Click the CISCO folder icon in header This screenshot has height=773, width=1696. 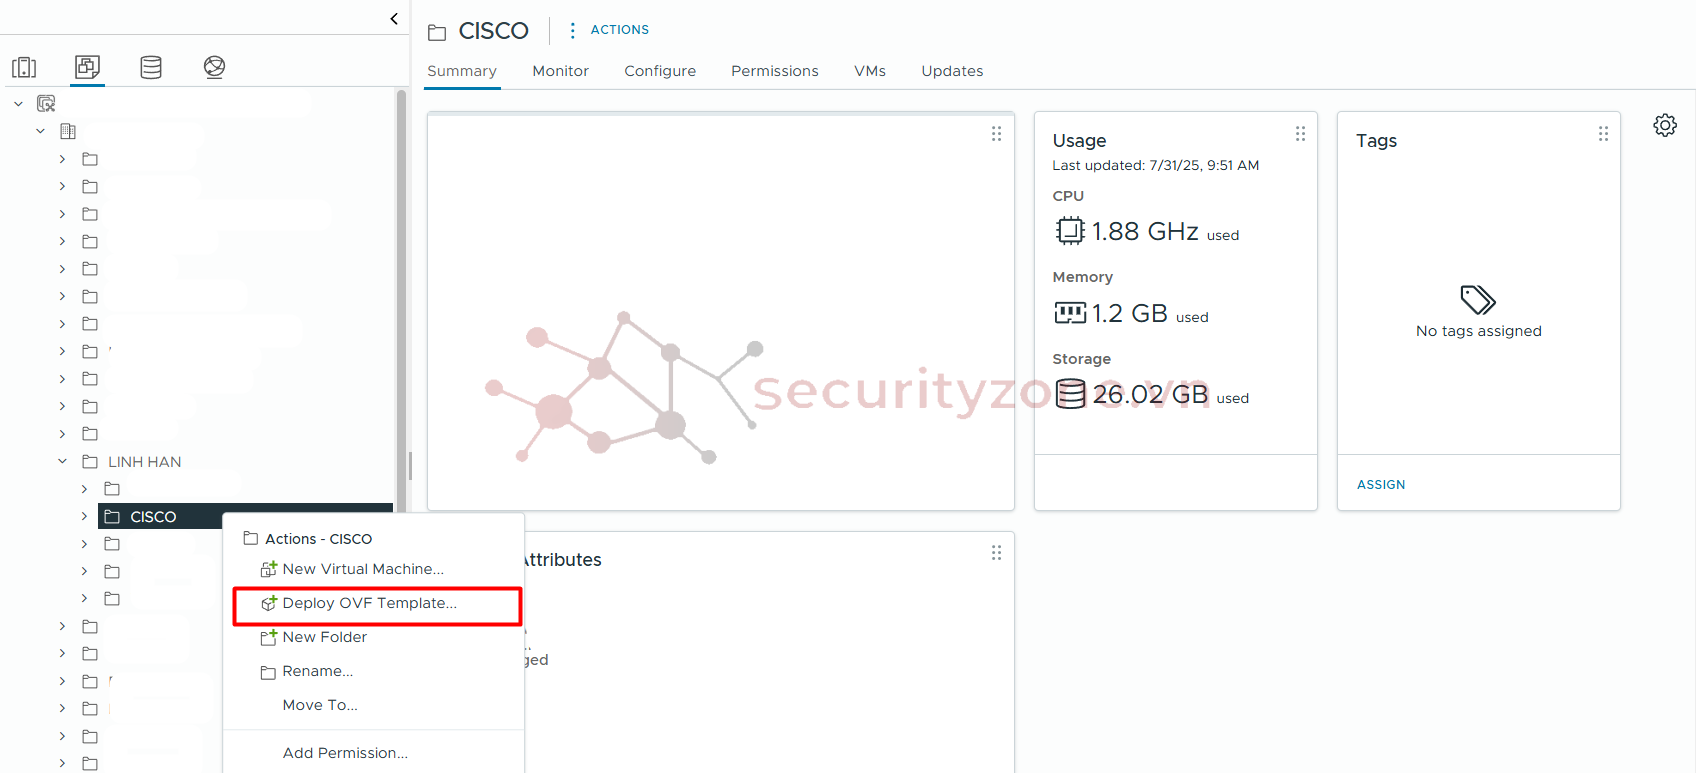point(437,33)
